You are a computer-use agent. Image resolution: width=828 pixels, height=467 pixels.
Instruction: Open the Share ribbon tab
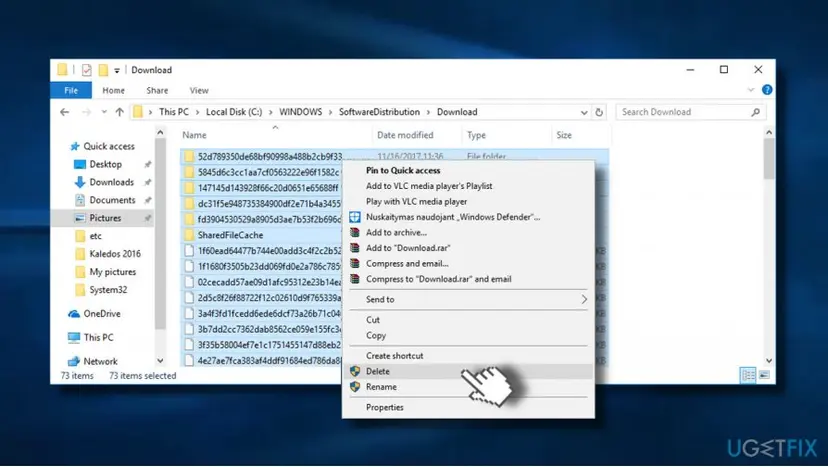pos(157,90)
